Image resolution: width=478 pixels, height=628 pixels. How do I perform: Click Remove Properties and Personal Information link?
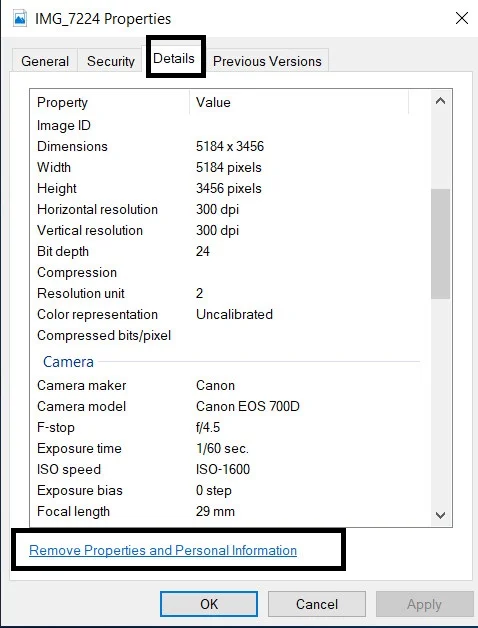pos(163,550)
